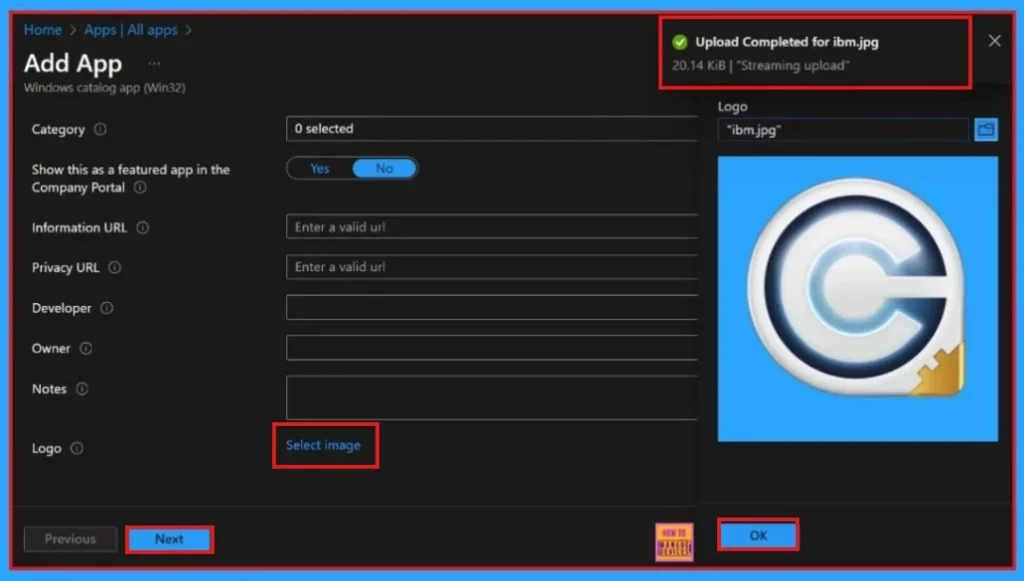Viewport: 1024px width, 581px height.
Task: Click the Add App page title
Action: pos(73,64)
